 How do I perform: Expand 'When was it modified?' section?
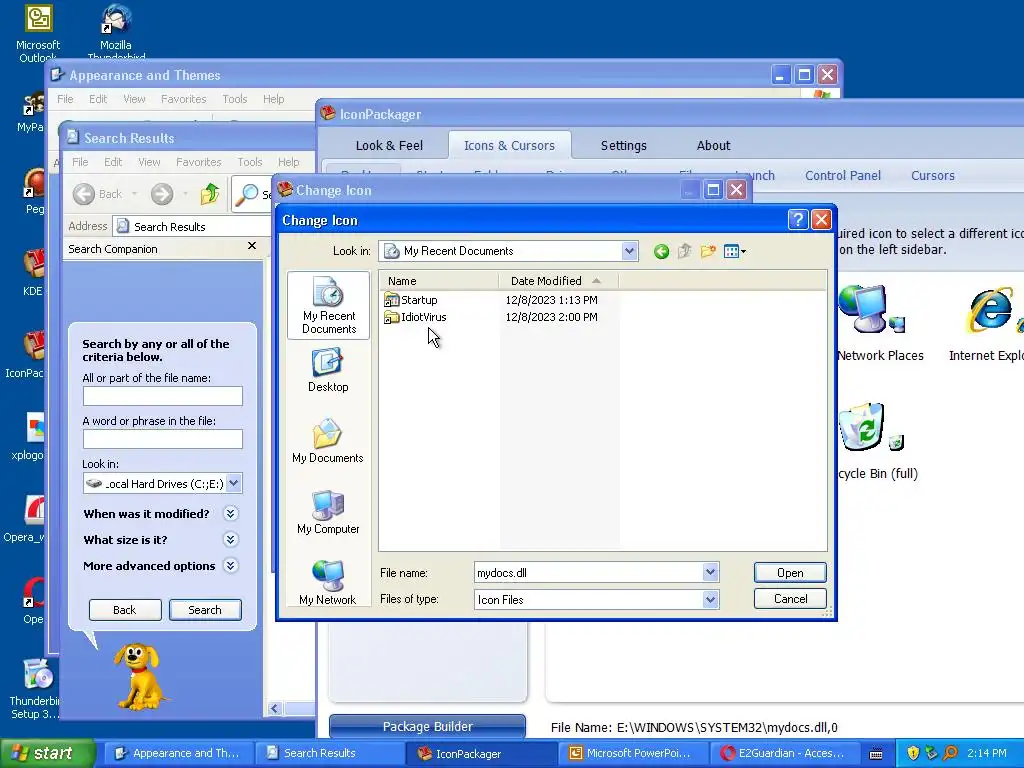tap(231, 513)
